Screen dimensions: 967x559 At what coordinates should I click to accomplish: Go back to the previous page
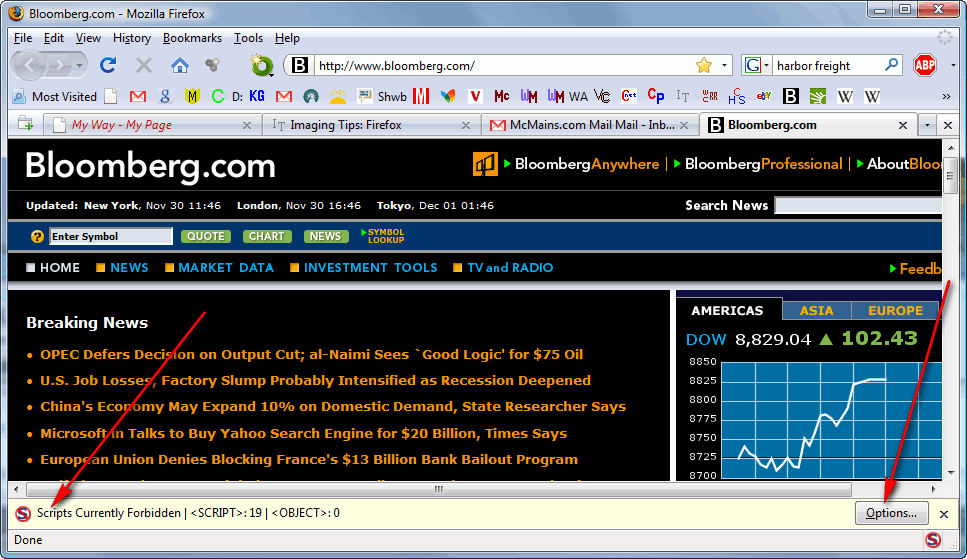pos(29,65)
